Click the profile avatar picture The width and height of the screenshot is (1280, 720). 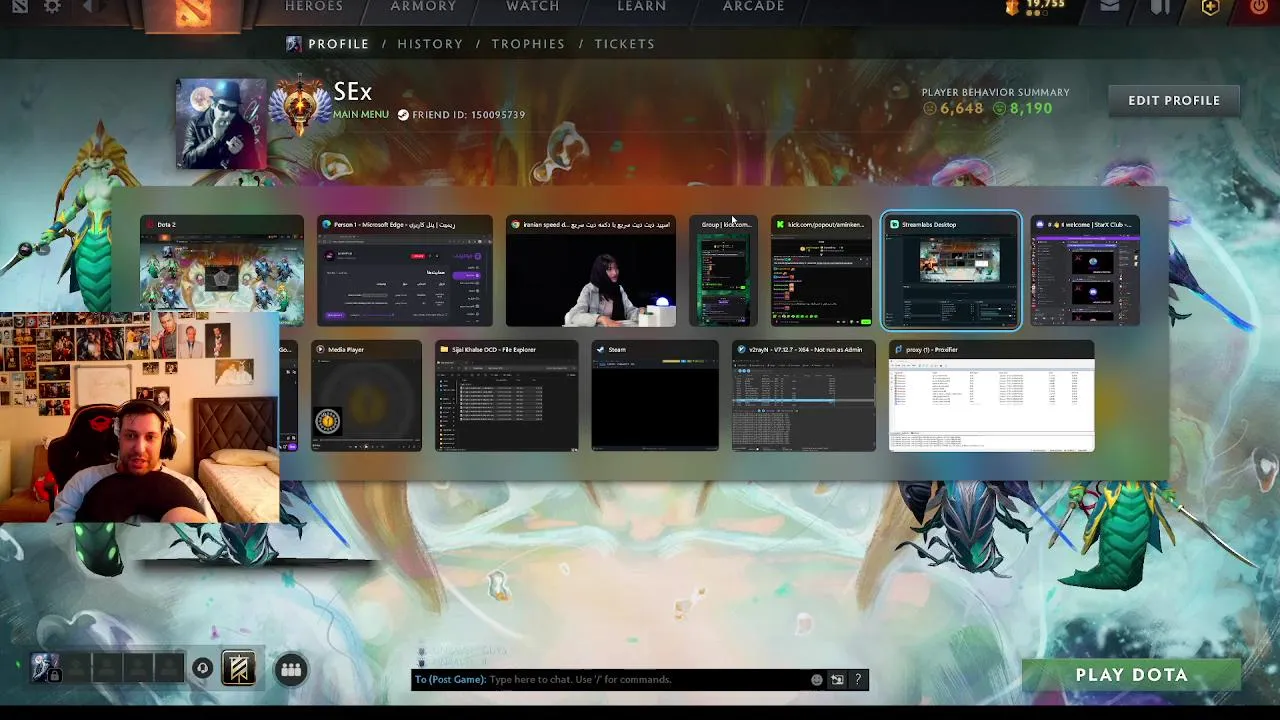221,124
